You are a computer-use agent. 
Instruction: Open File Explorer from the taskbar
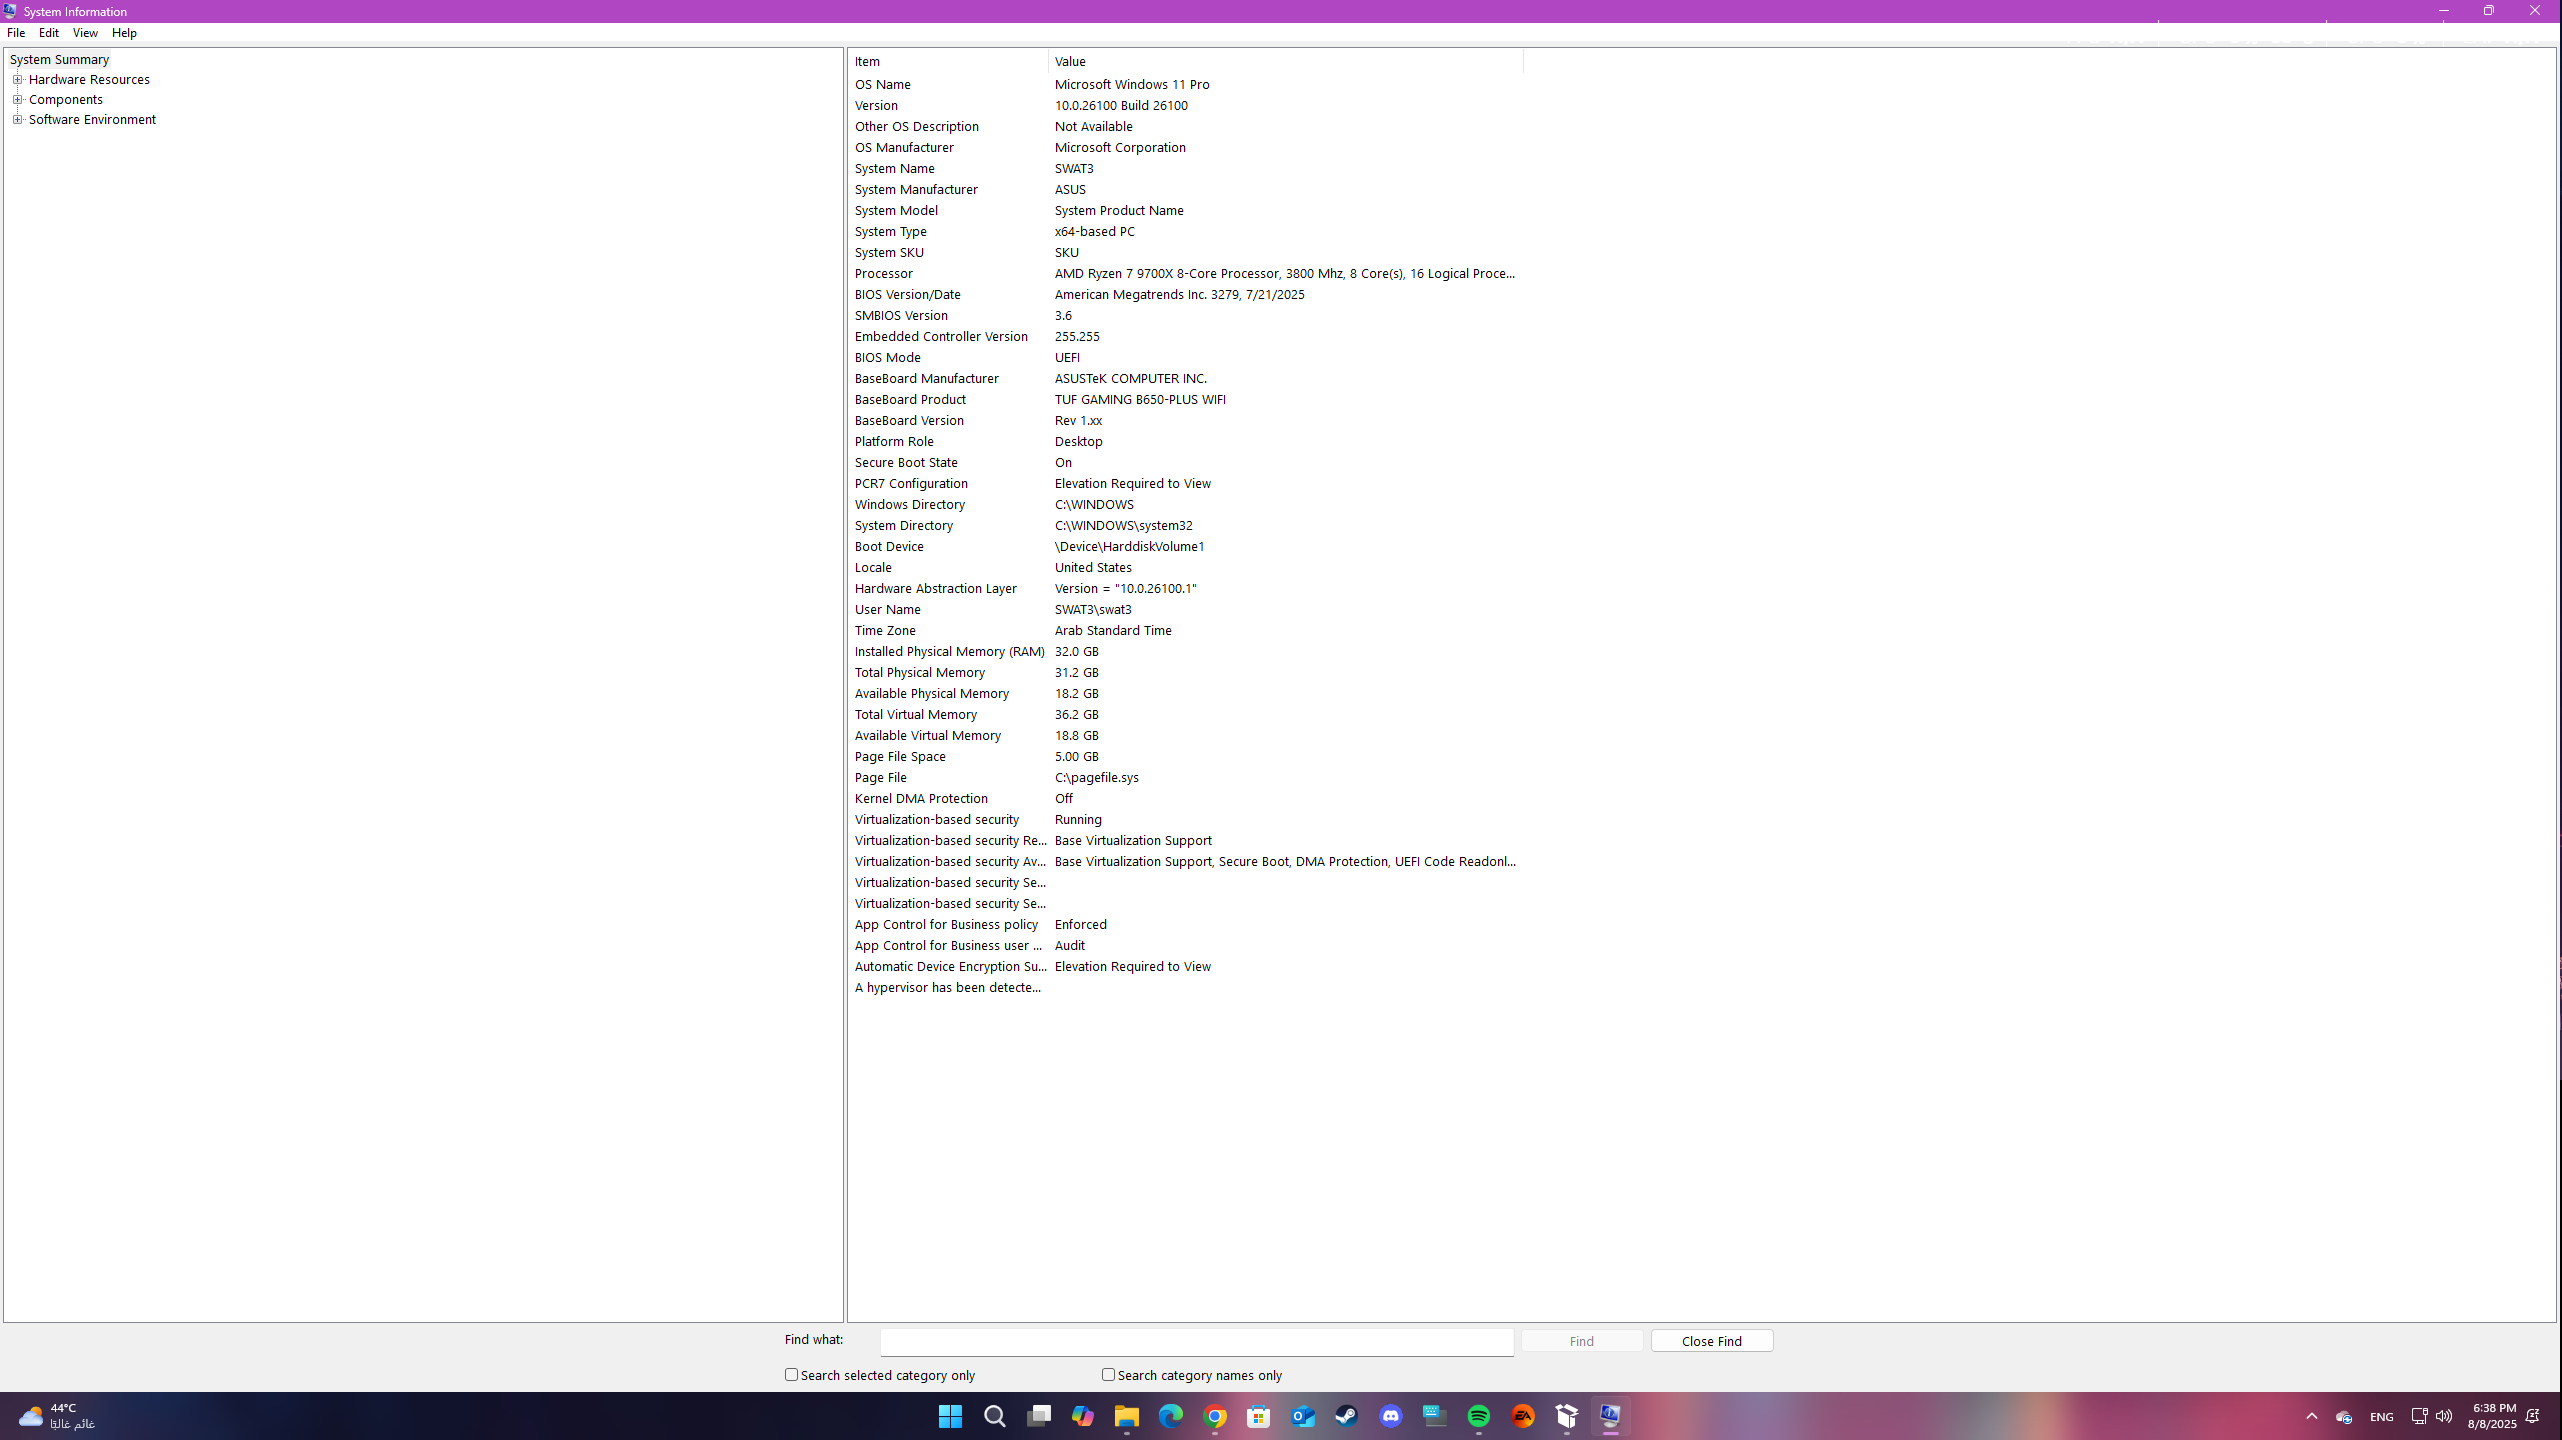[x=1127, y=1416]
